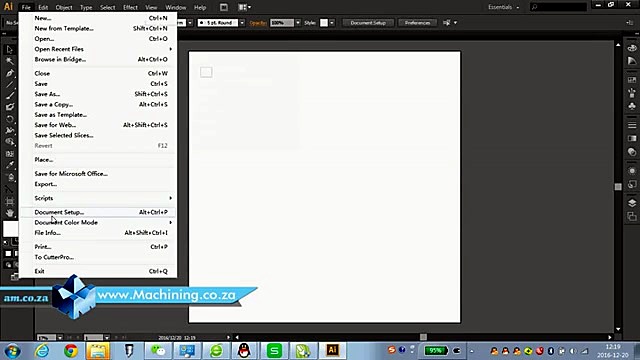
Task: Open the Stroke panel icon
Action: (x=632, y=125)
